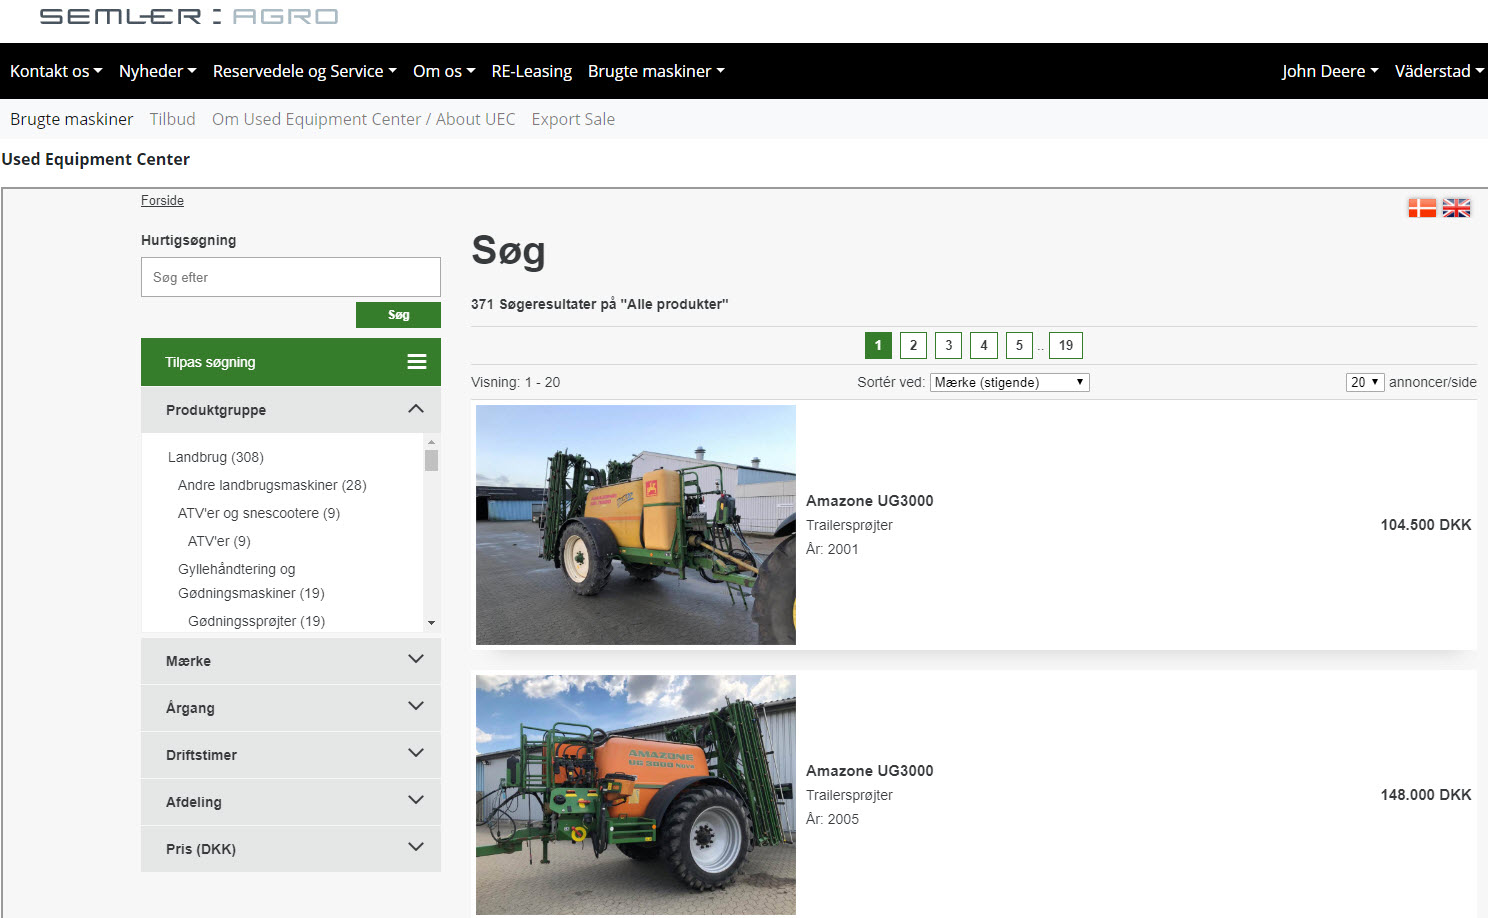
Task: Click År: 2005 text
Action: pyautogui.click(x=832, y=819)
